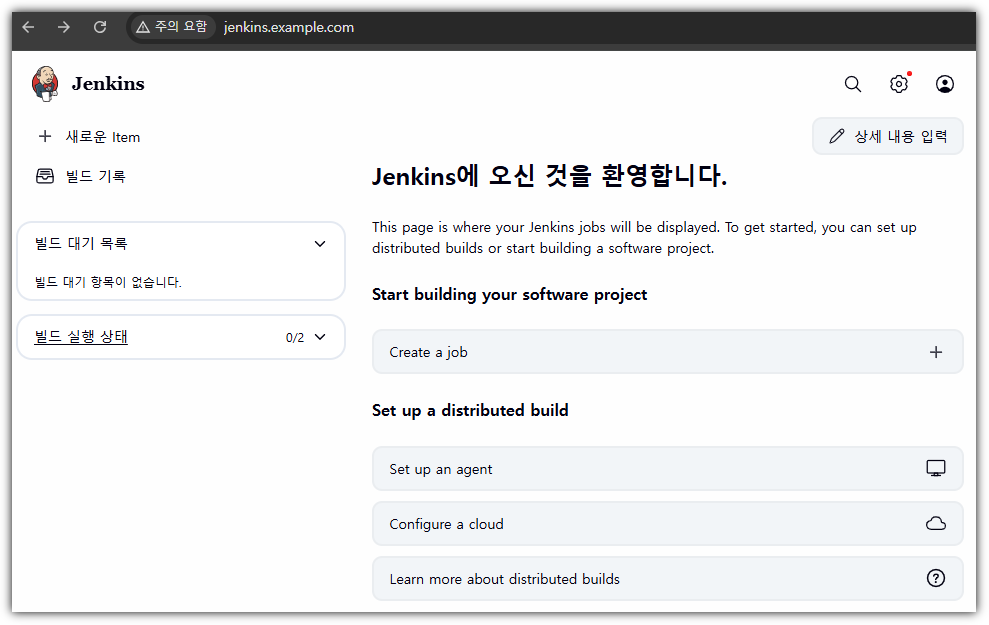The width and height of the screenshot is (989, 625).
Task: Expand the 빌드 실행 상태 panel chevron
Action: (320, 337)
